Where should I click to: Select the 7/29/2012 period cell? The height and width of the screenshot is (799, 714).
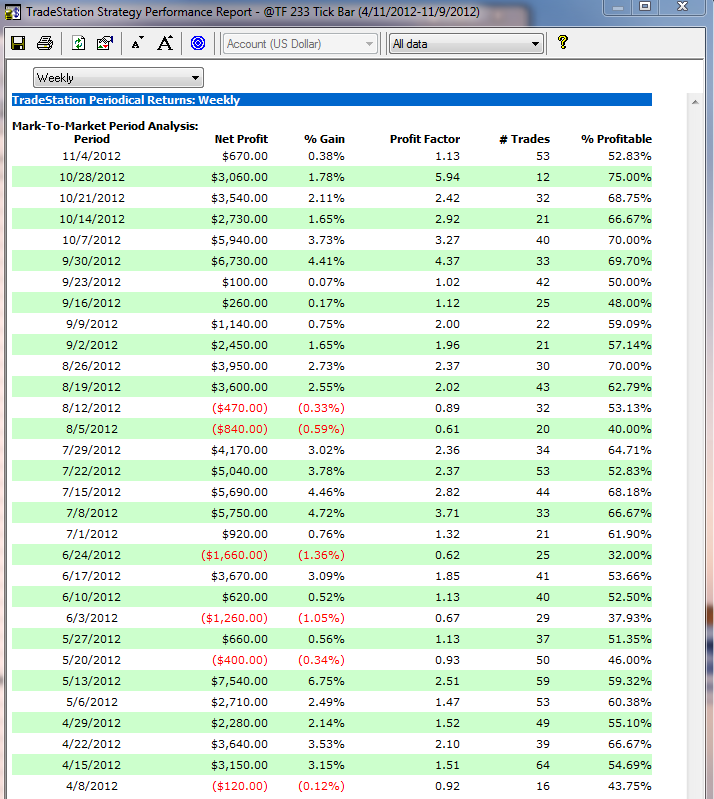tap(92, 450)
